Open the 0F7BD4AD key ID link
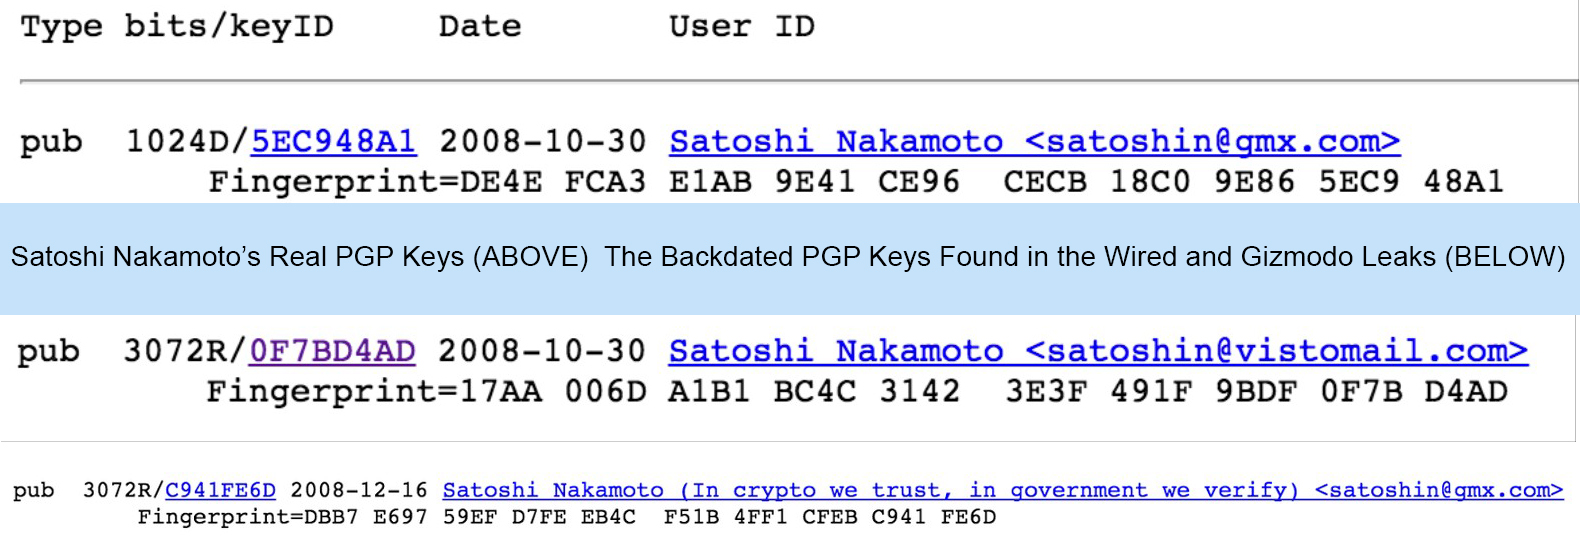Image resolution: width=1580 pixels, height=550 pixels. 332,352
